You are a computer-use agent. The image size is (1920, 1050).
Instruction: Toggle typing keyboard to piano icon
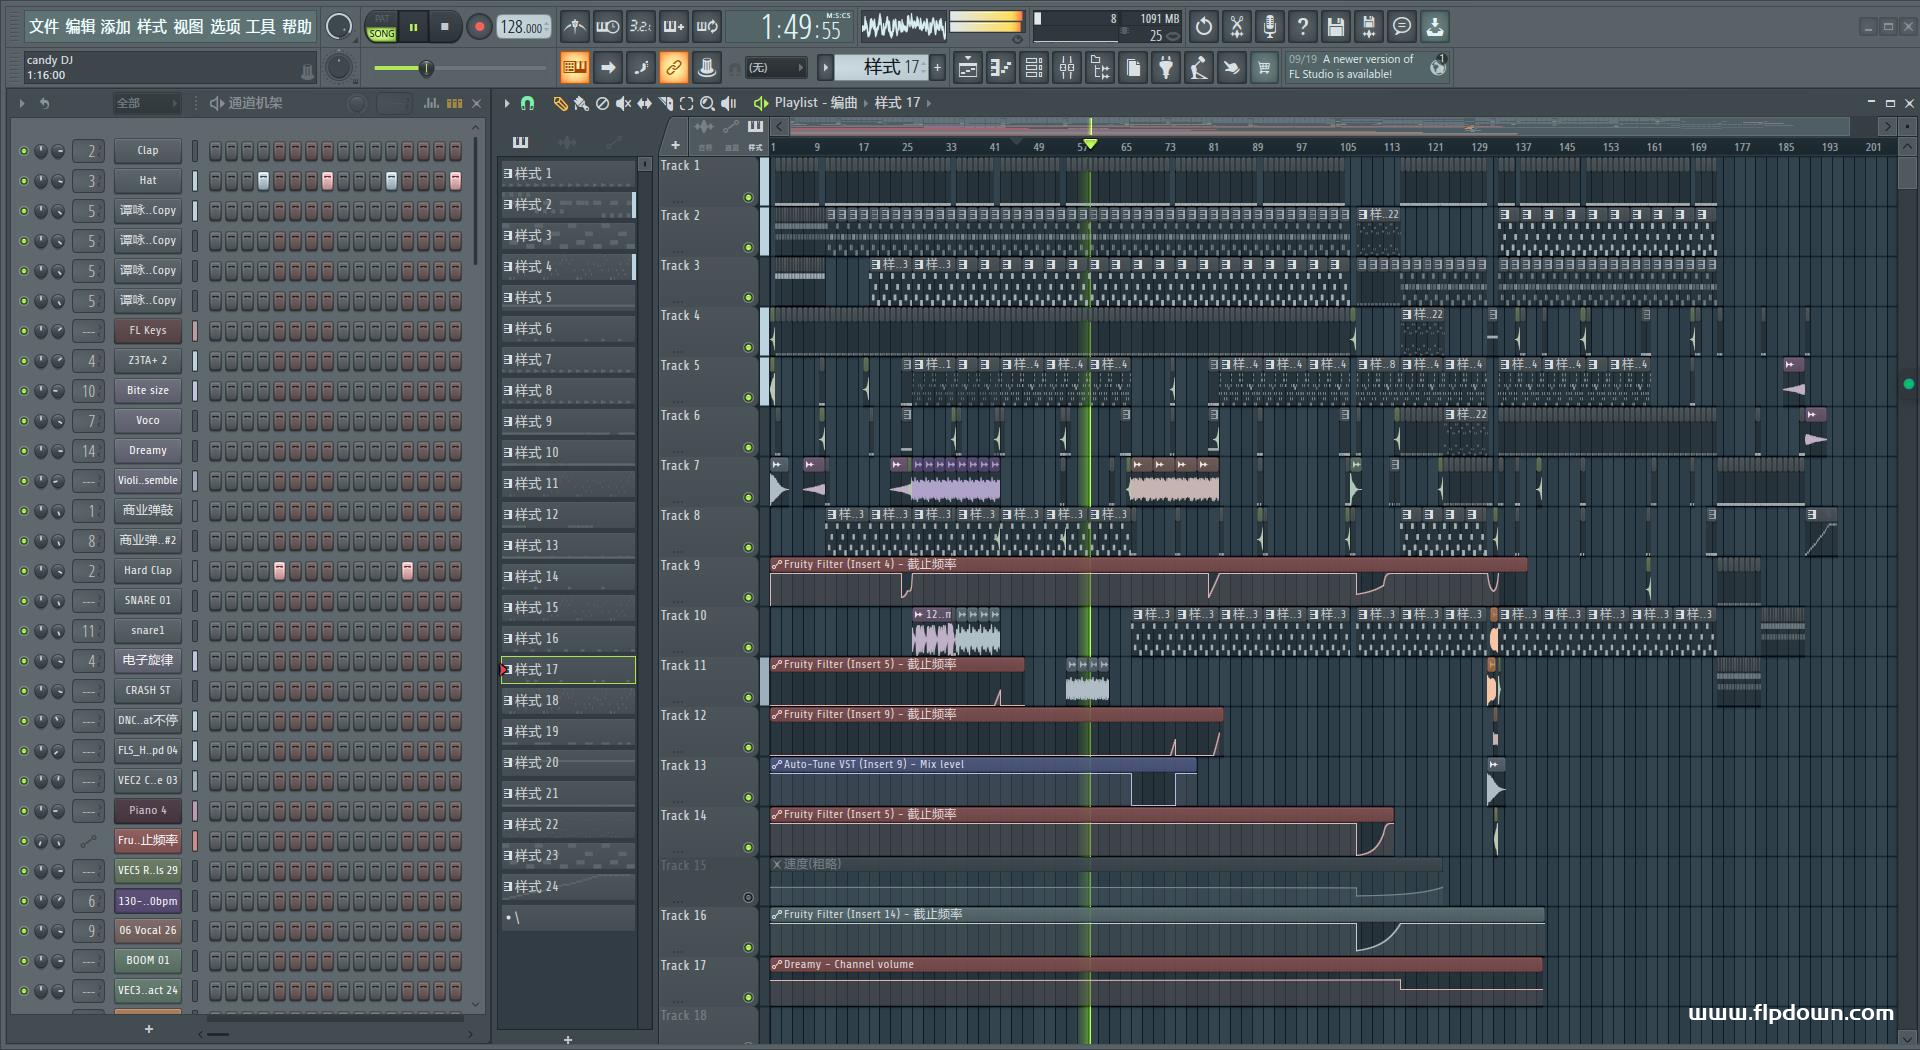click(574, 67)
